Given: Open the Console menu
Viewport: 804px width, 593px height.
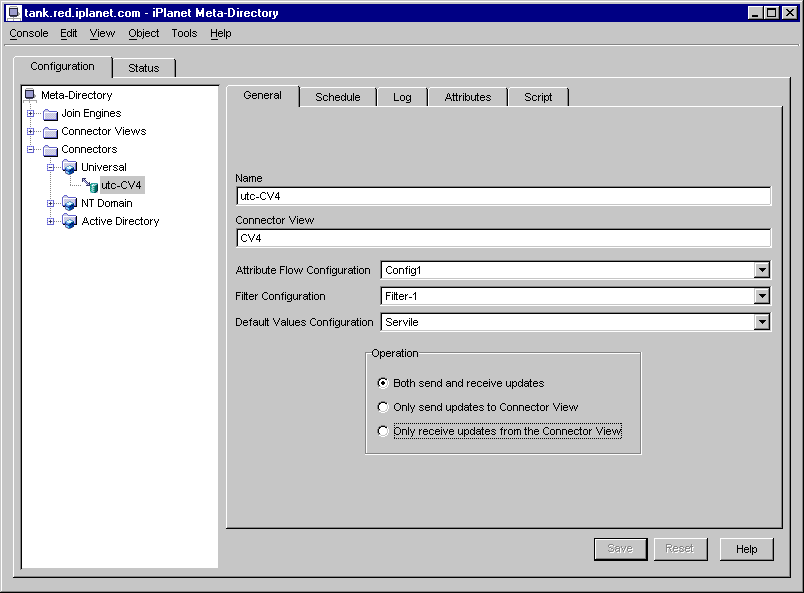Looking at the screenshot, I should pos(29,33).
